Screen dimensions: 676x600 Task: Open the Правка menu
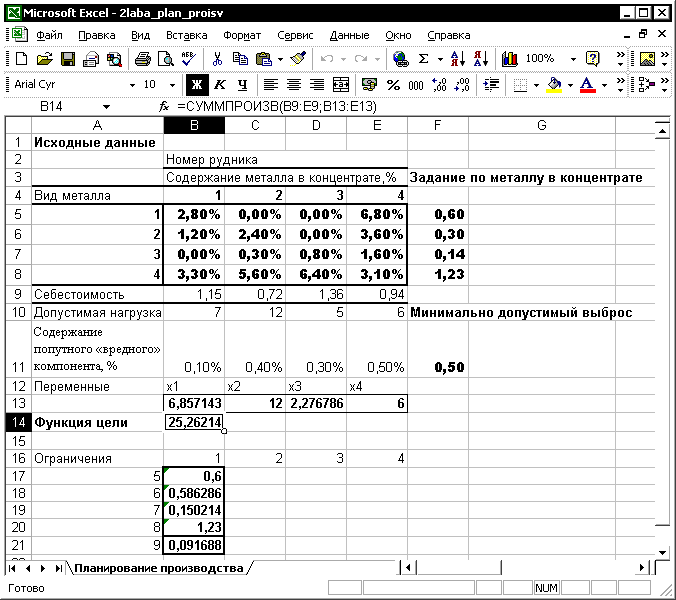coord(97,35)
